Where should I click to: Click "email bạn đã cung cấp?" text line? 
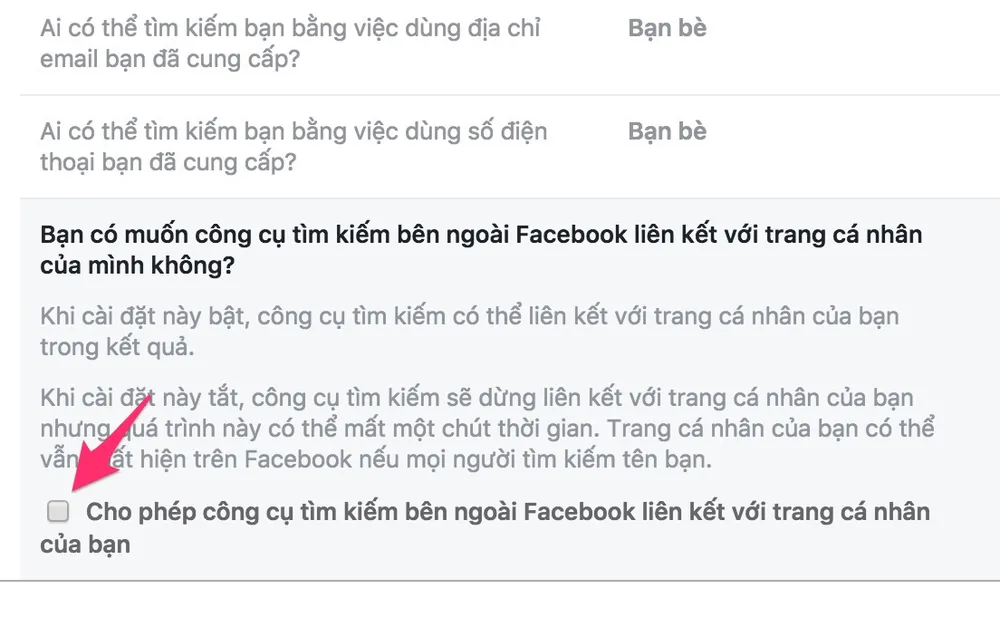(x=170, y=60)
